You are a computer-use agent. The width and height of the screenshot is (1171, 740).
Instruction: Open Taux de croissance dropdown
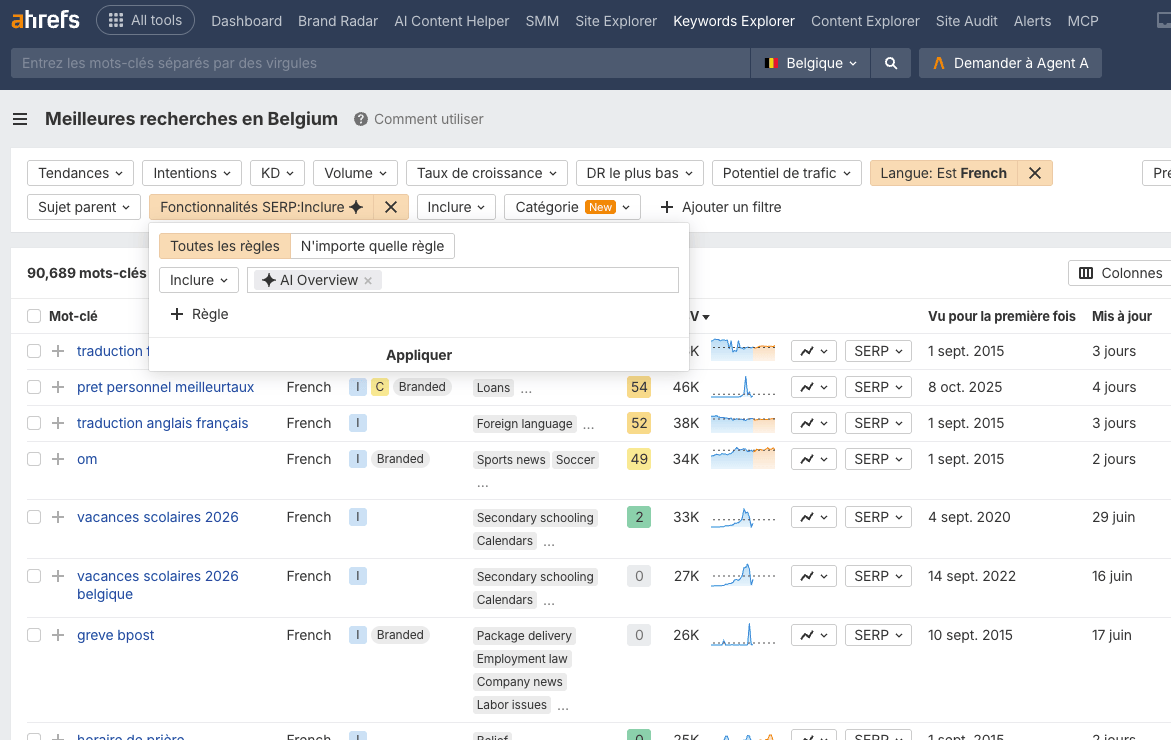coord(487,173)
